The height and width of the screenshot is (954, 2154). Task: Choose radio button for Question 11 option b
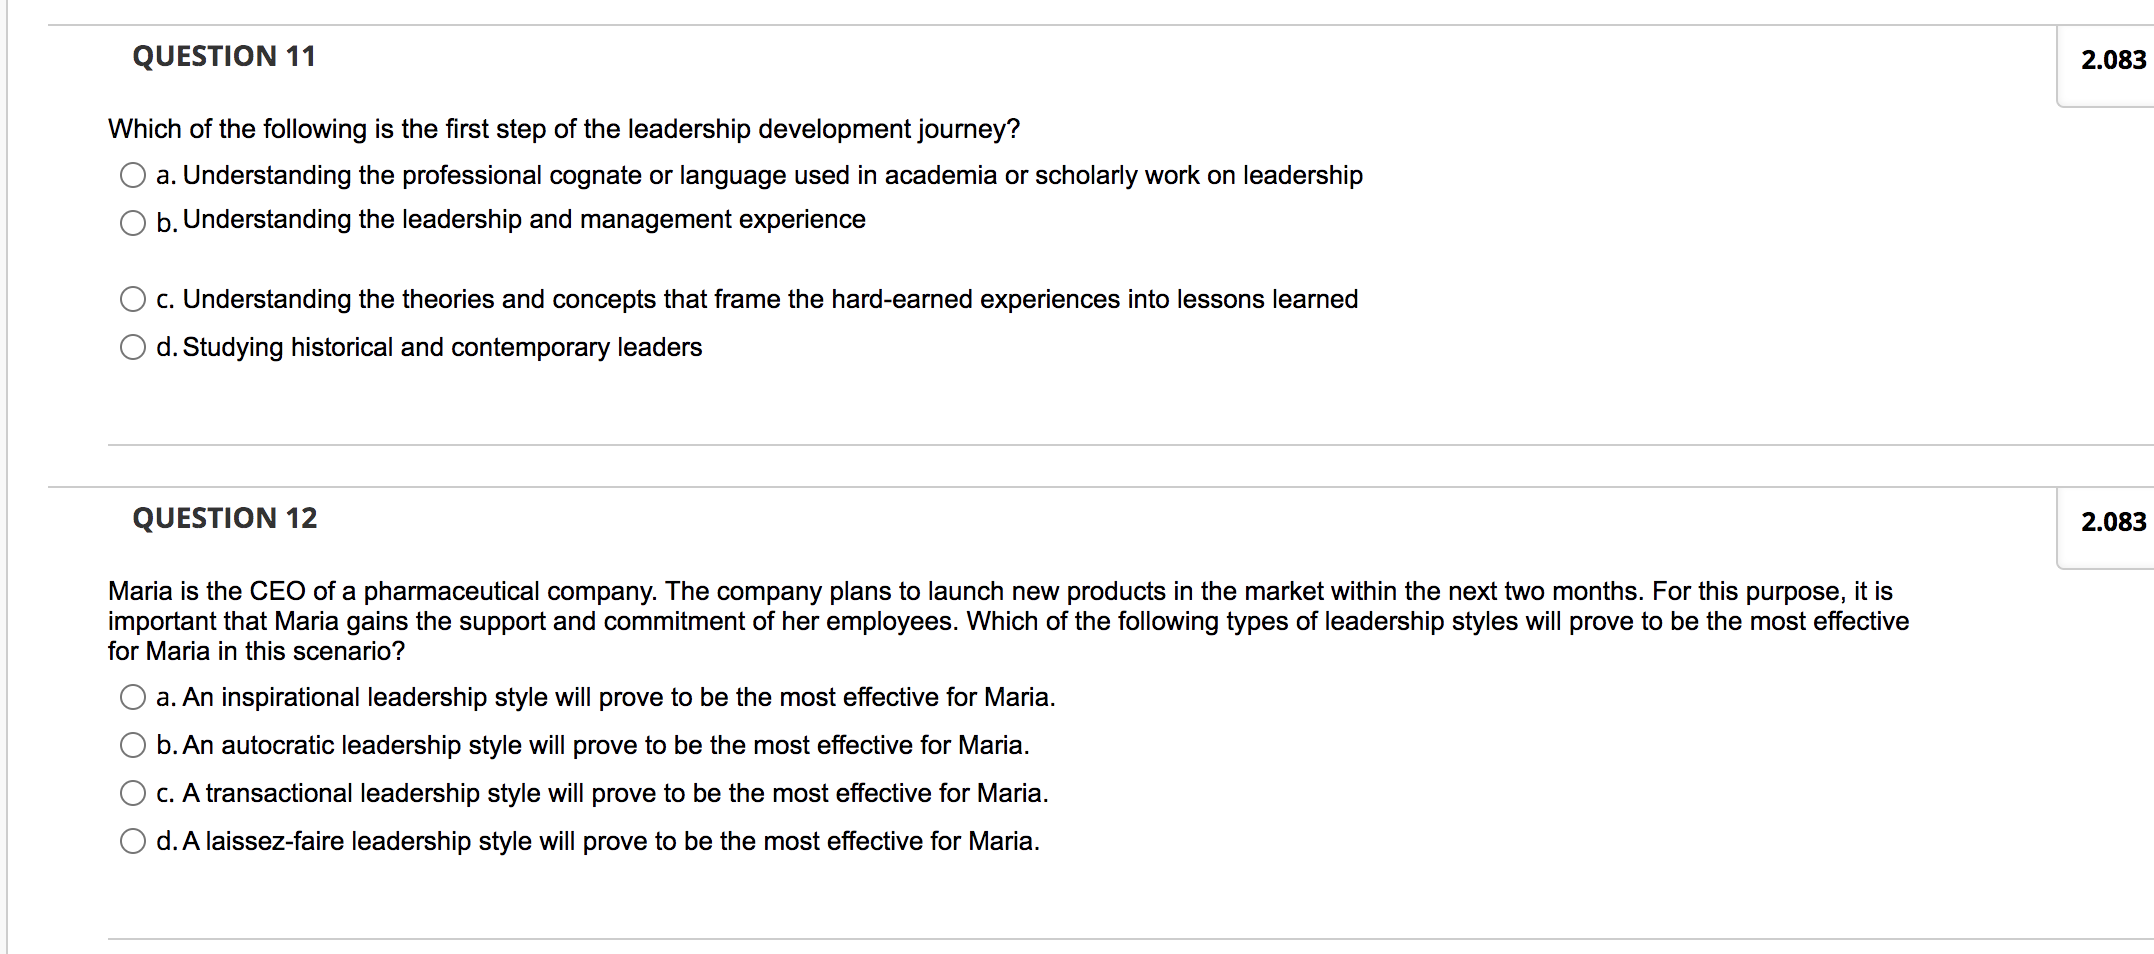coord(133,223)
